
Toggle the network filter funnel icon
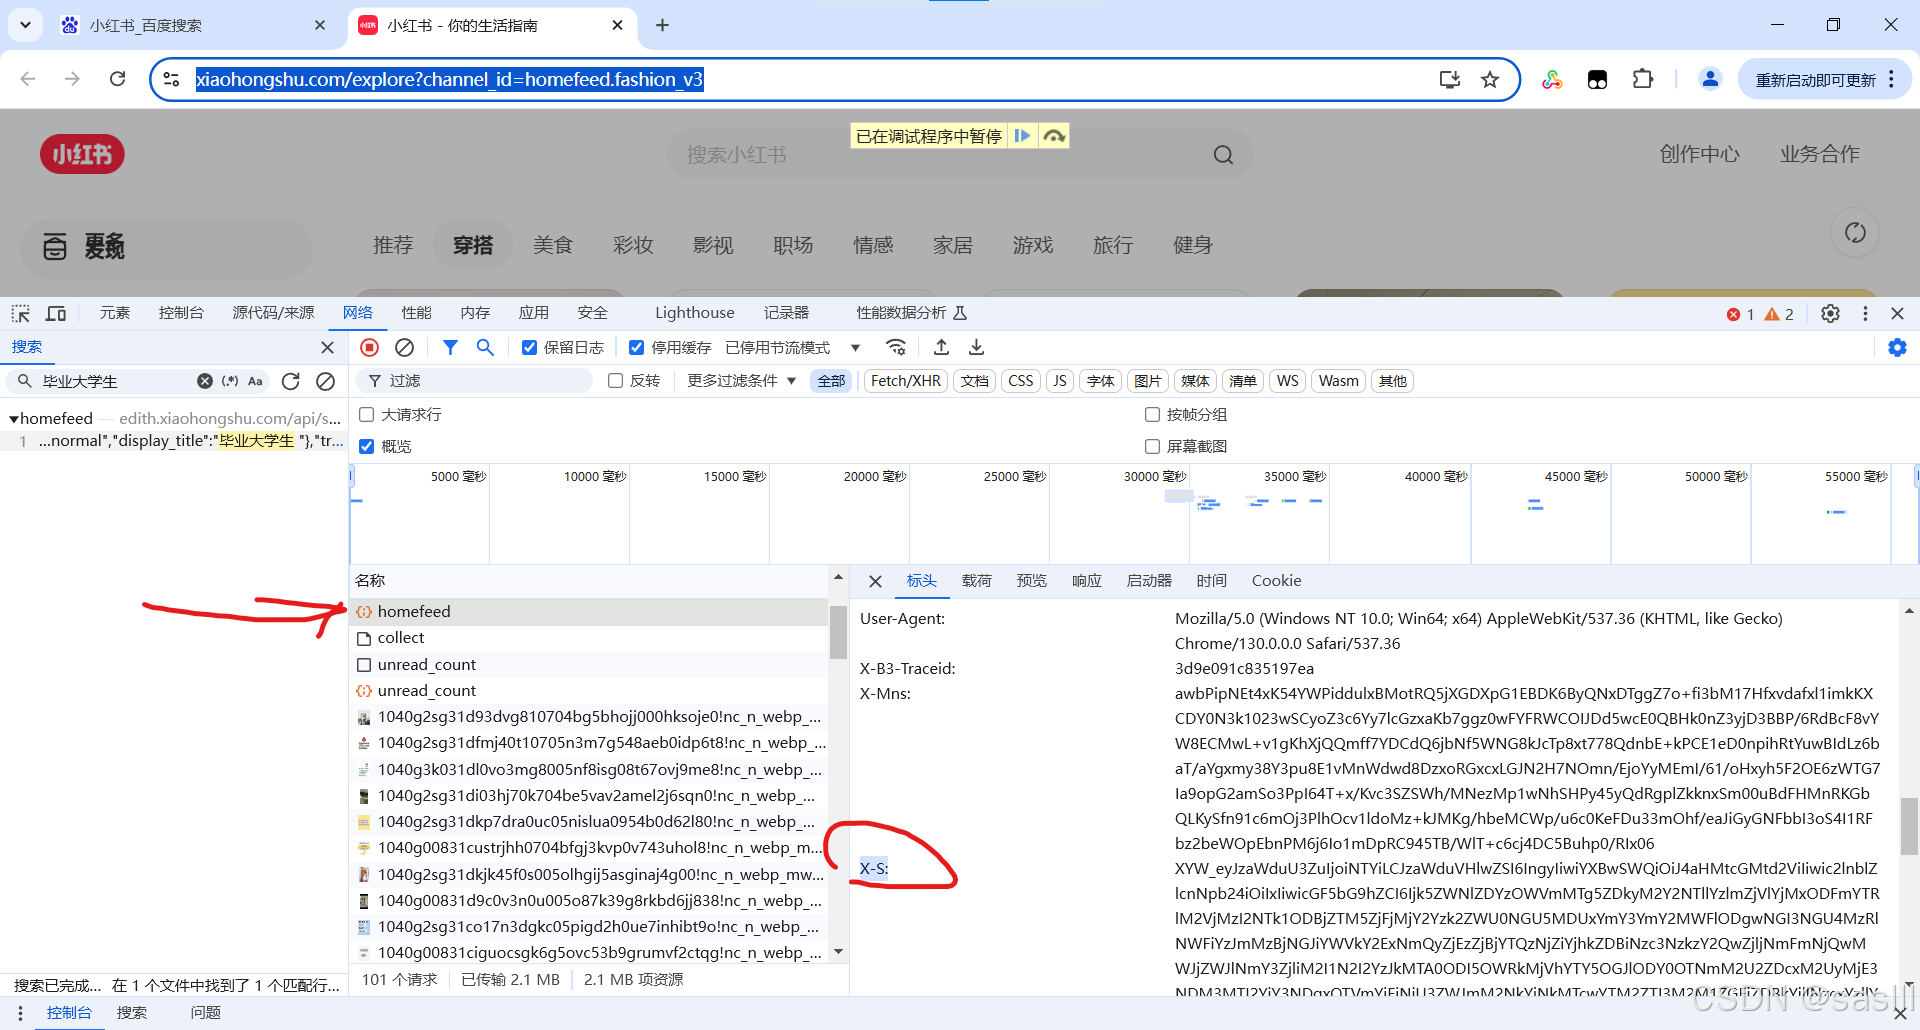pyautogui.click(x=450, y=347)
